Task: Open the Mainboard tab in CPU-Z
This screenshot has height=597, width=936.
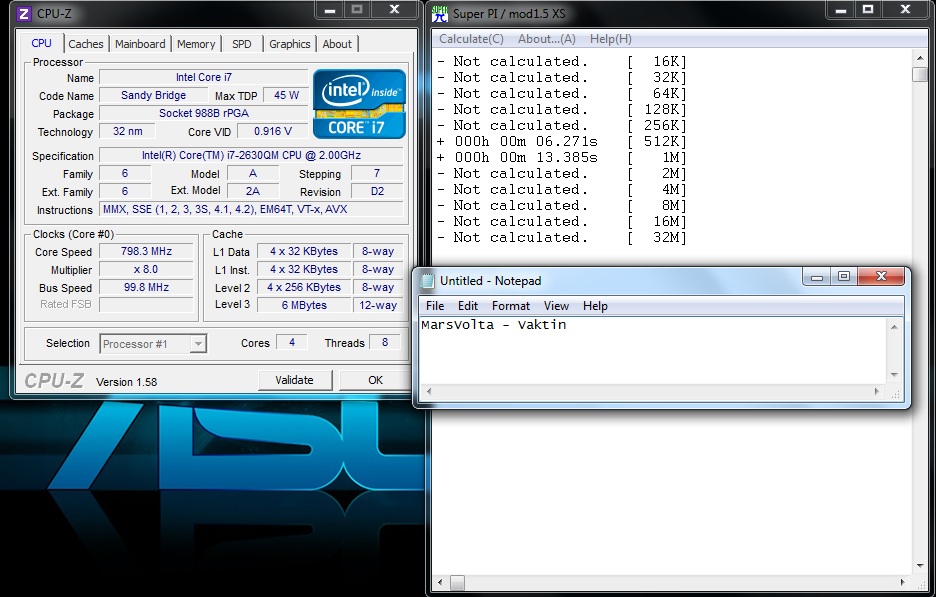Action: (x=140, y=43)
